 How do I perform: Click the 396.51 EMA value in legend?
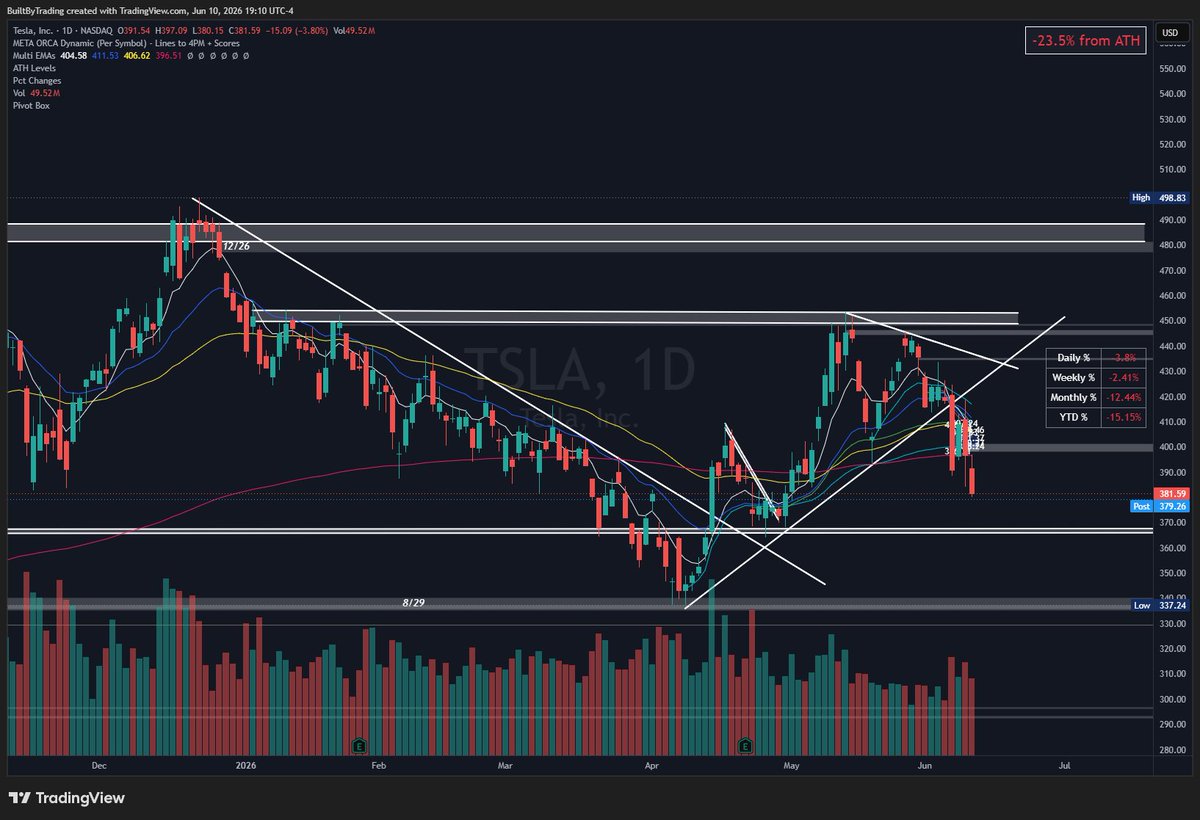pyautogui.click(x=169, y=56)
